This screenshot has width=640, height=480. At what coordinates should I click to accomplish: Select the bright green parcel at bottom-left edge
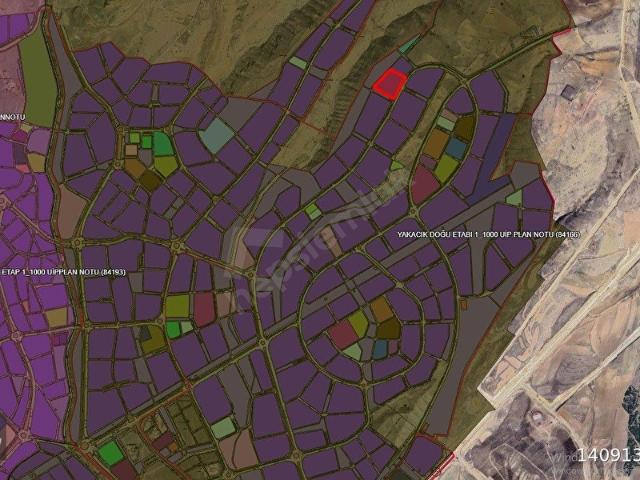coord(110,452)
